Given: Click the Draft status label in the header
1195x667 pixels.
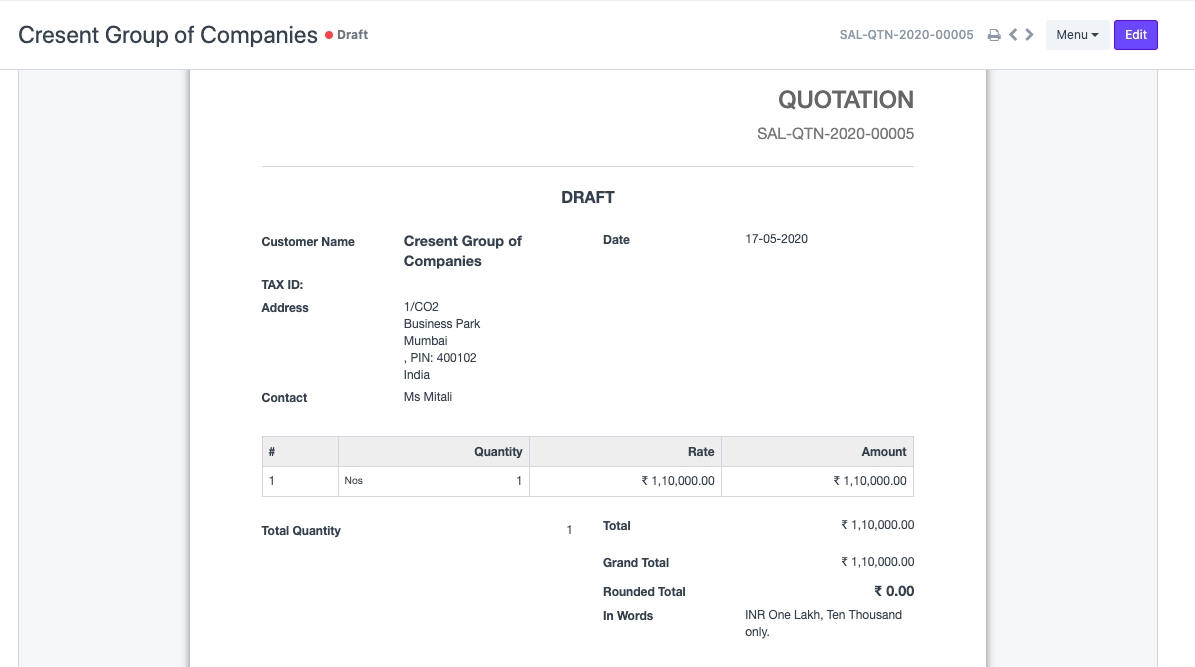Looking at the screenshot, I should (x=352, y=35).
